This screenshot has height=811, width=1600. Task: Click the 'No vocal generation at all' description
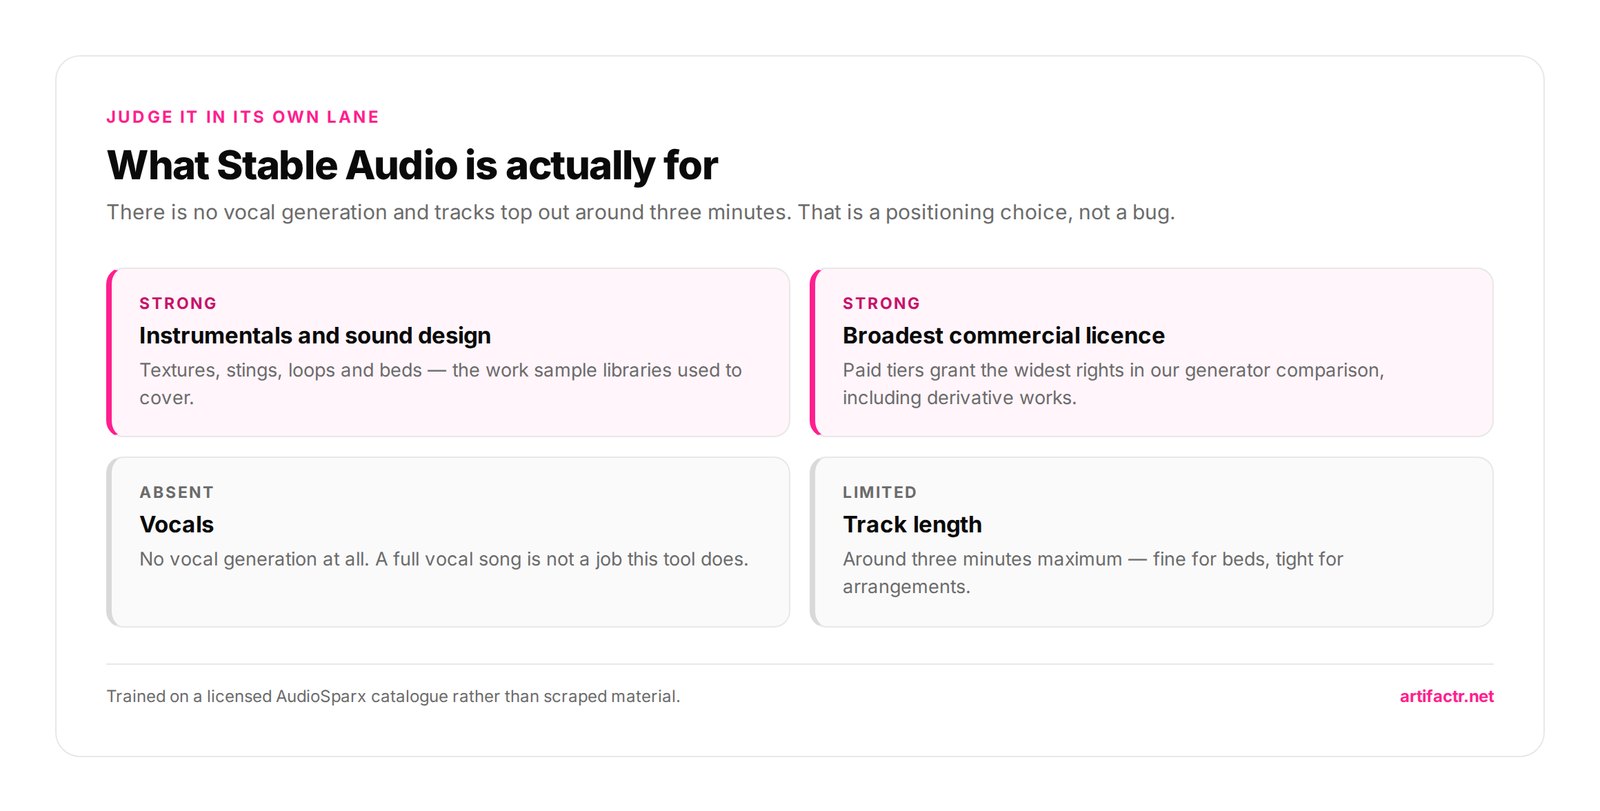(x=444, y=559)
